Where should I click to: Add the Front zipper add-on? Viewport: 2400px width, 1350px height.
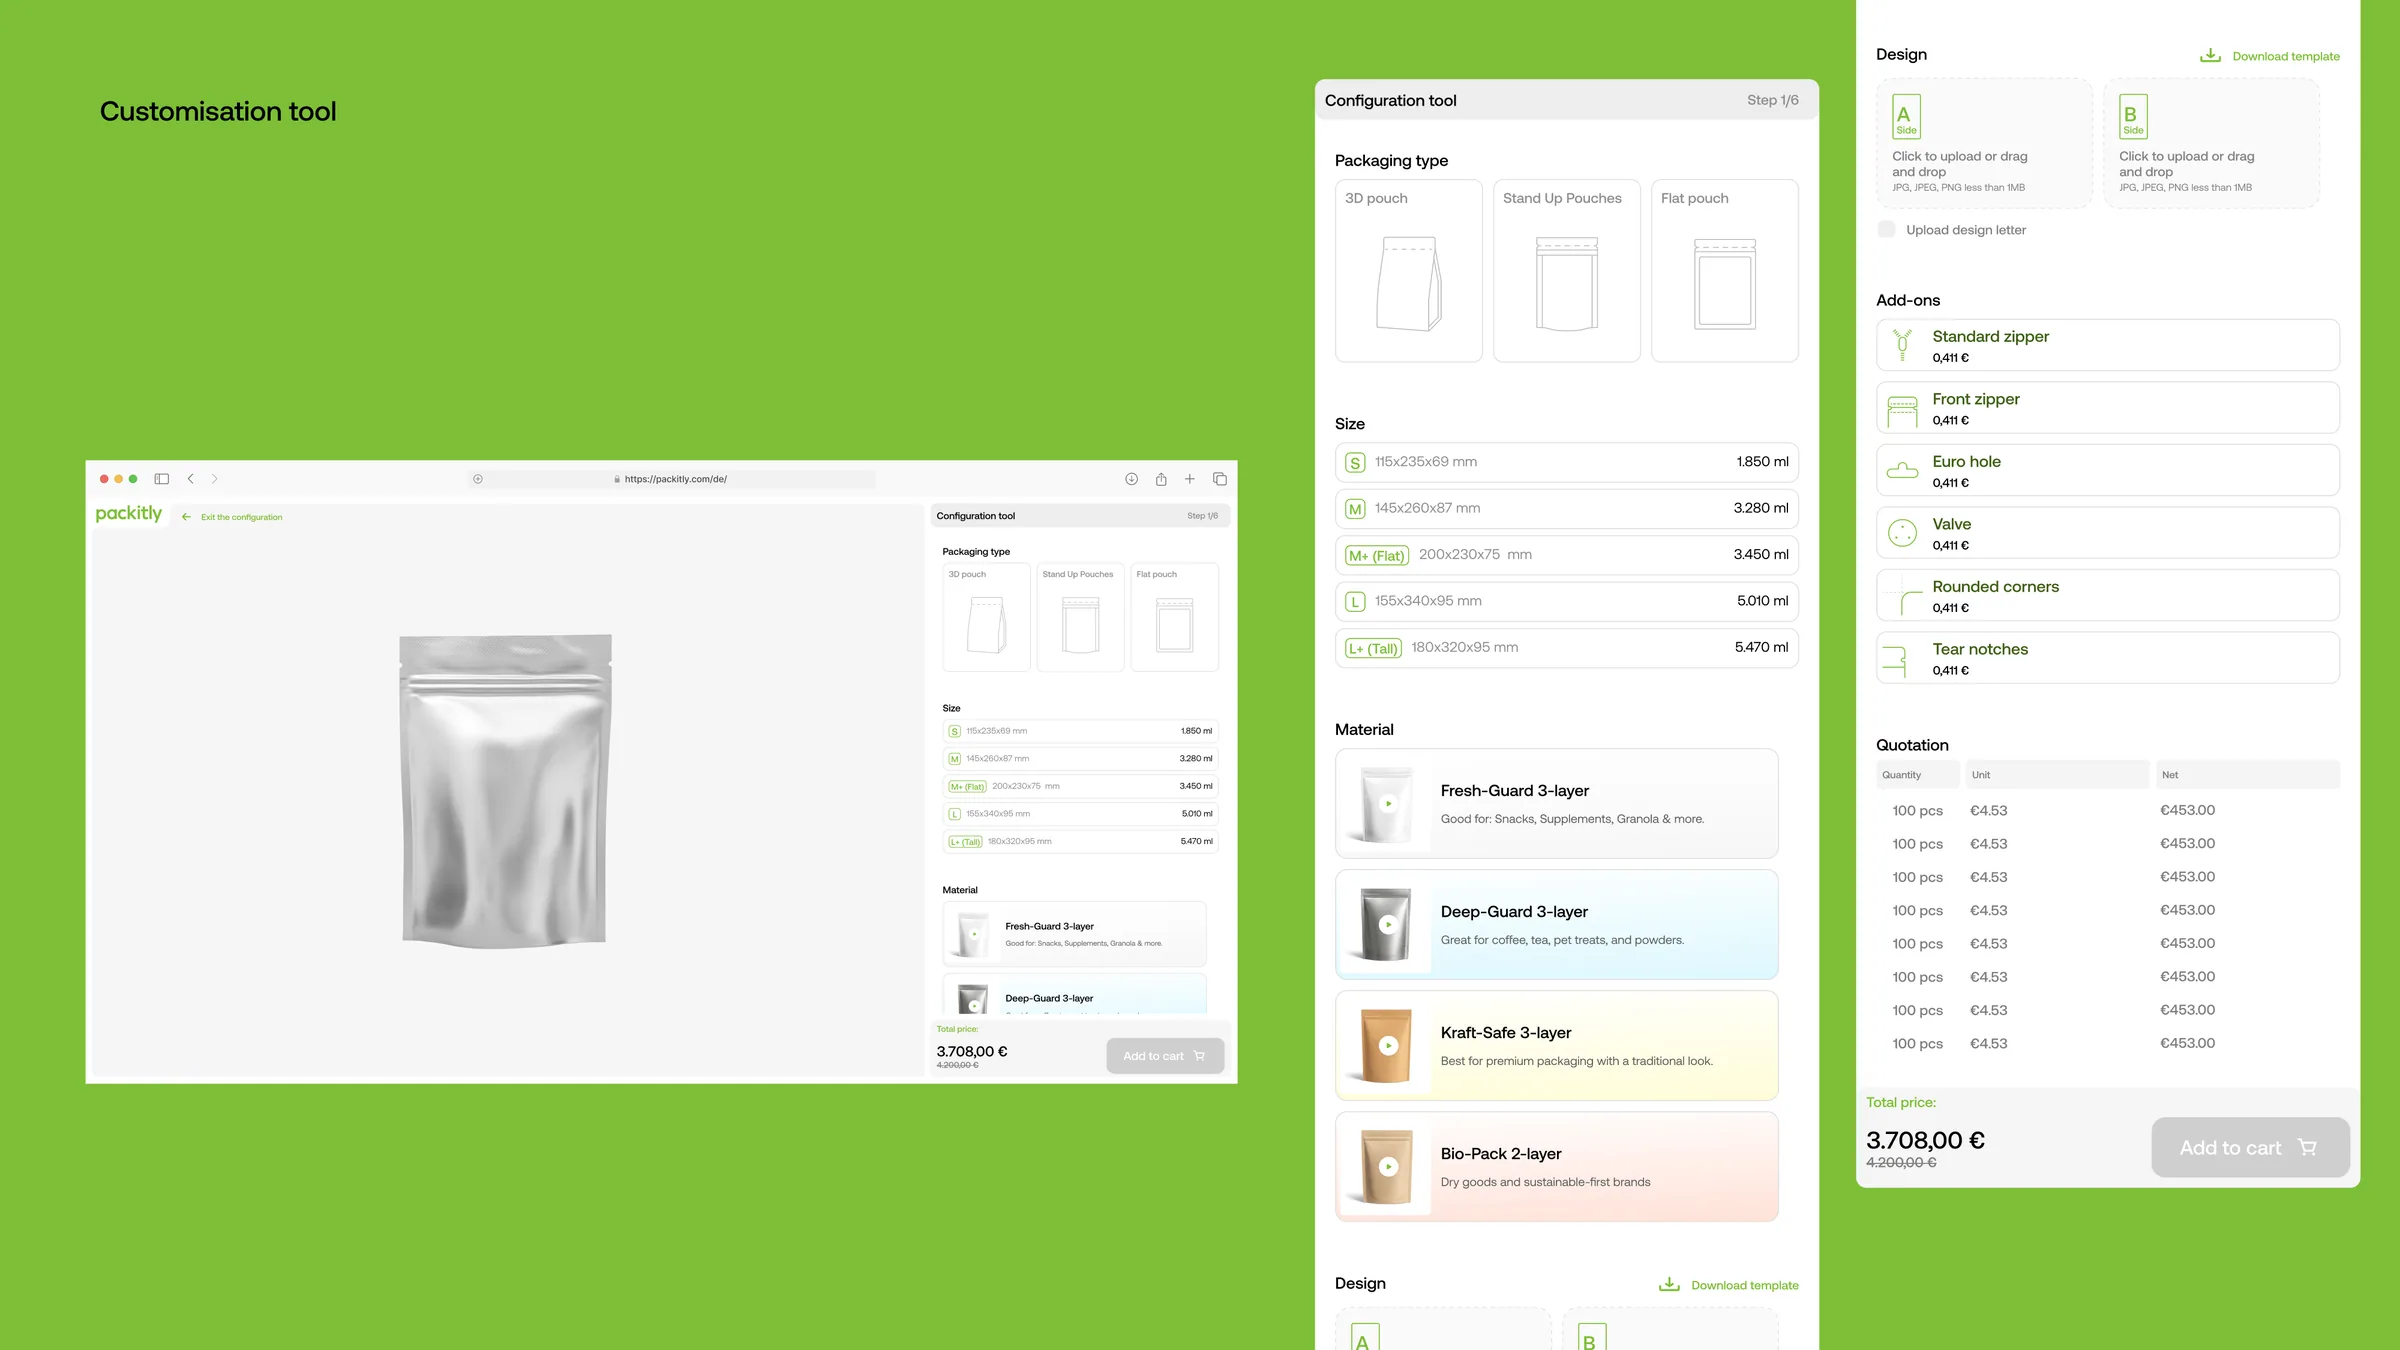[x=2107, y=408]
